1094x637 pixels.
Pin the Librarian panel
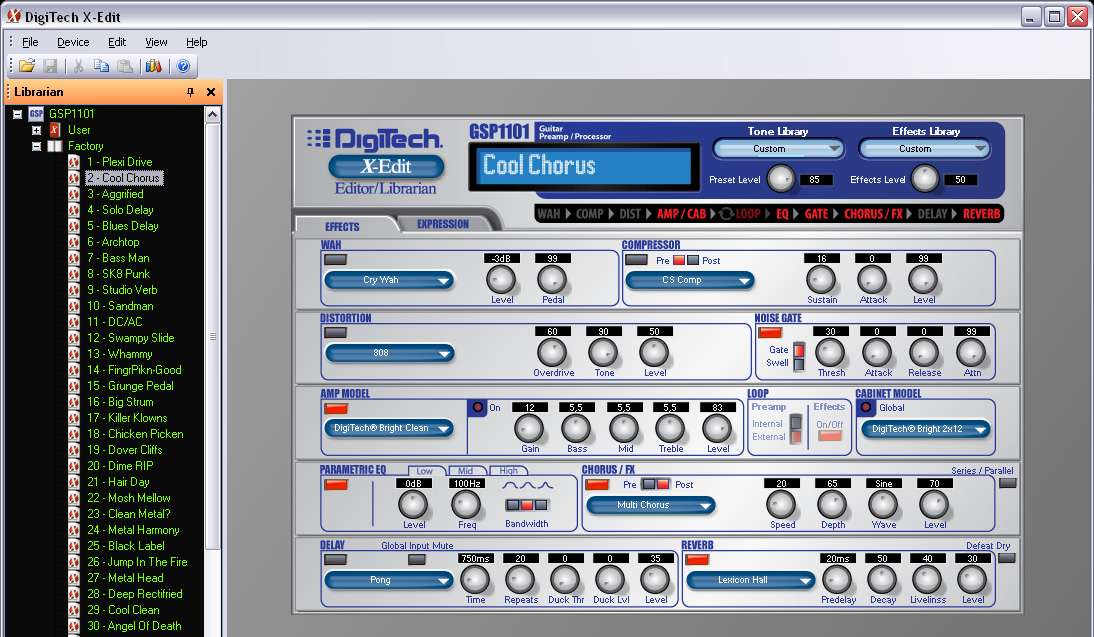point(190,92)
